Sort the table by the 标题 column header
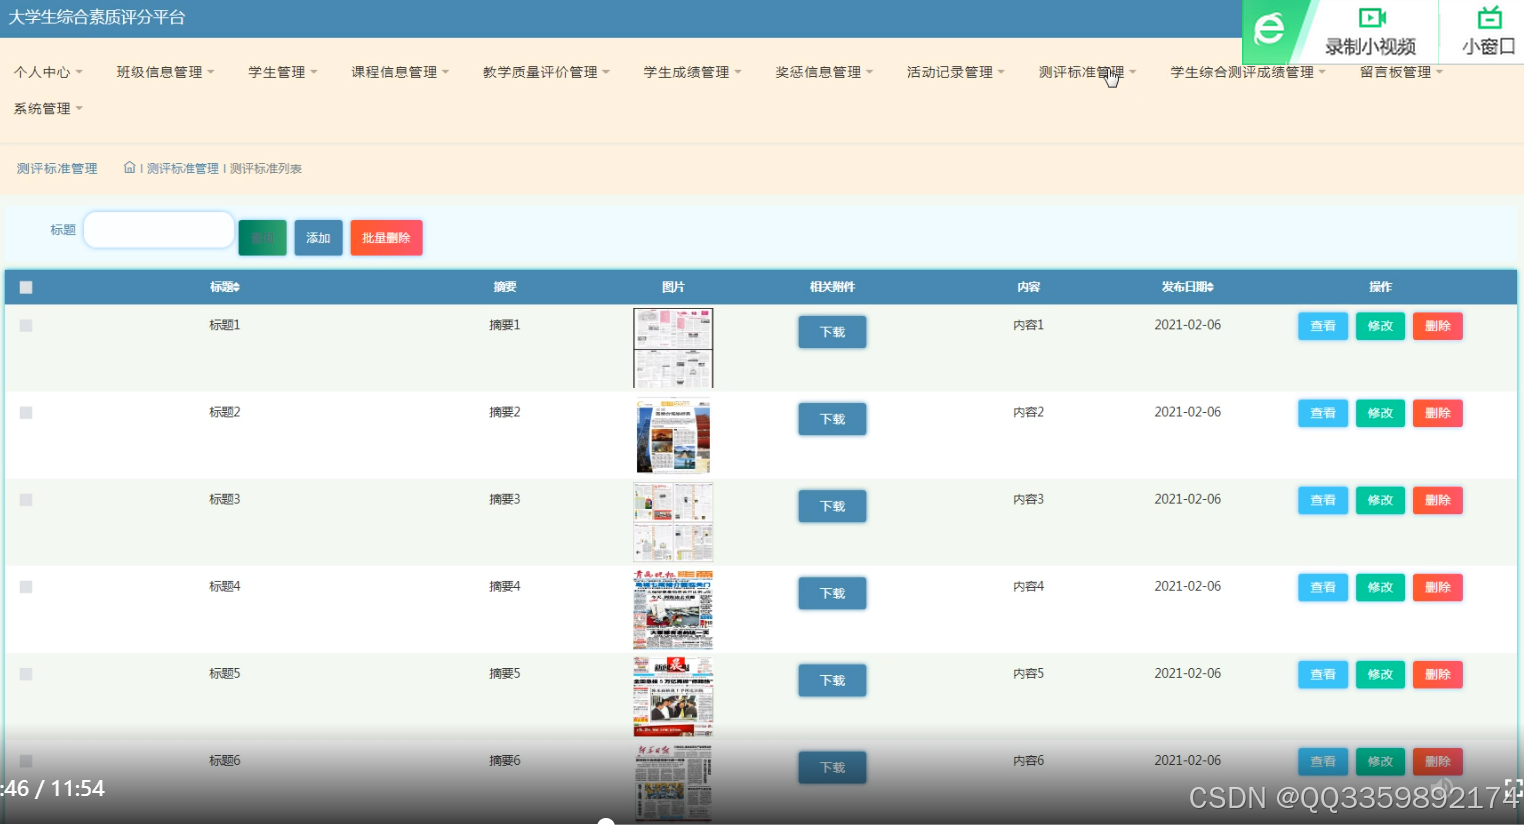This screenshot has height=825, width=1524. (225, 287)
